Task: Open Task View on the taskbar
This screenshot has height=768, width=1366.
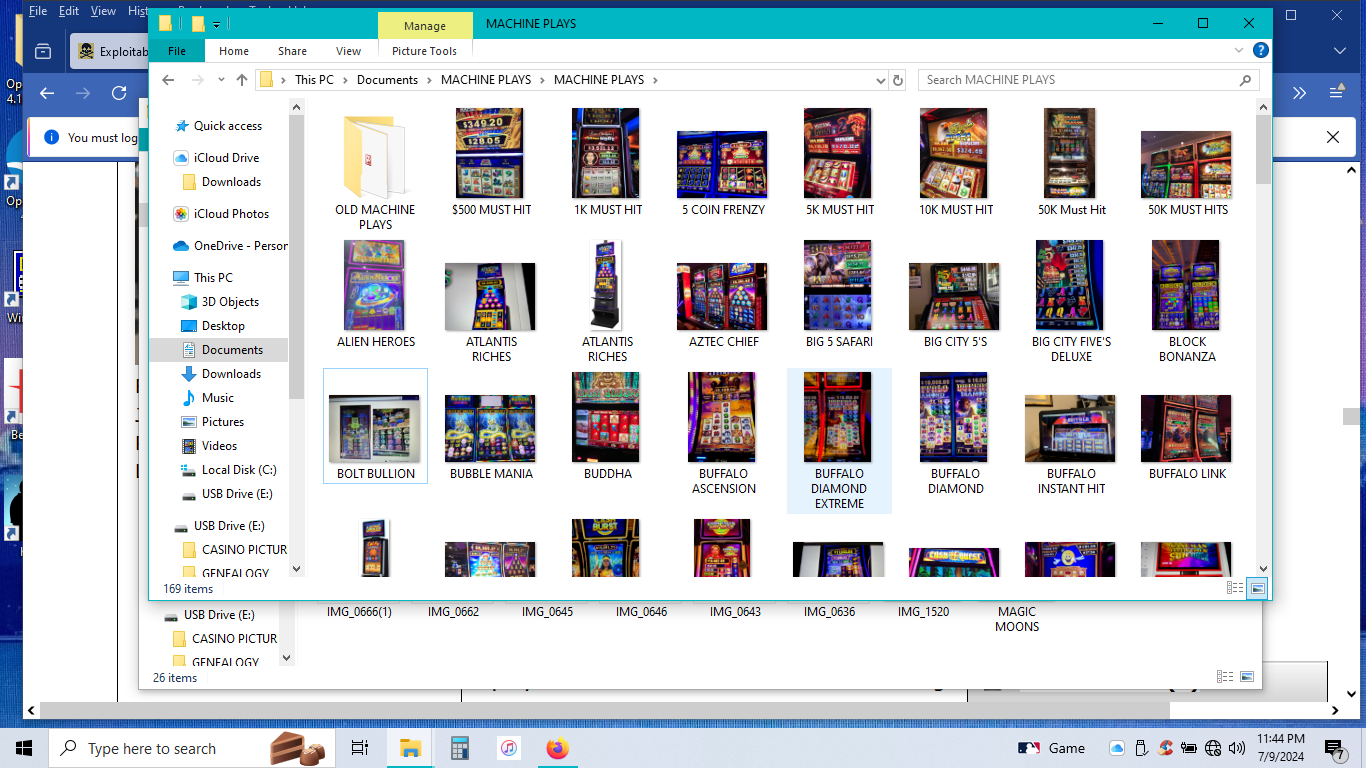Action: click(x=360, y=748)
